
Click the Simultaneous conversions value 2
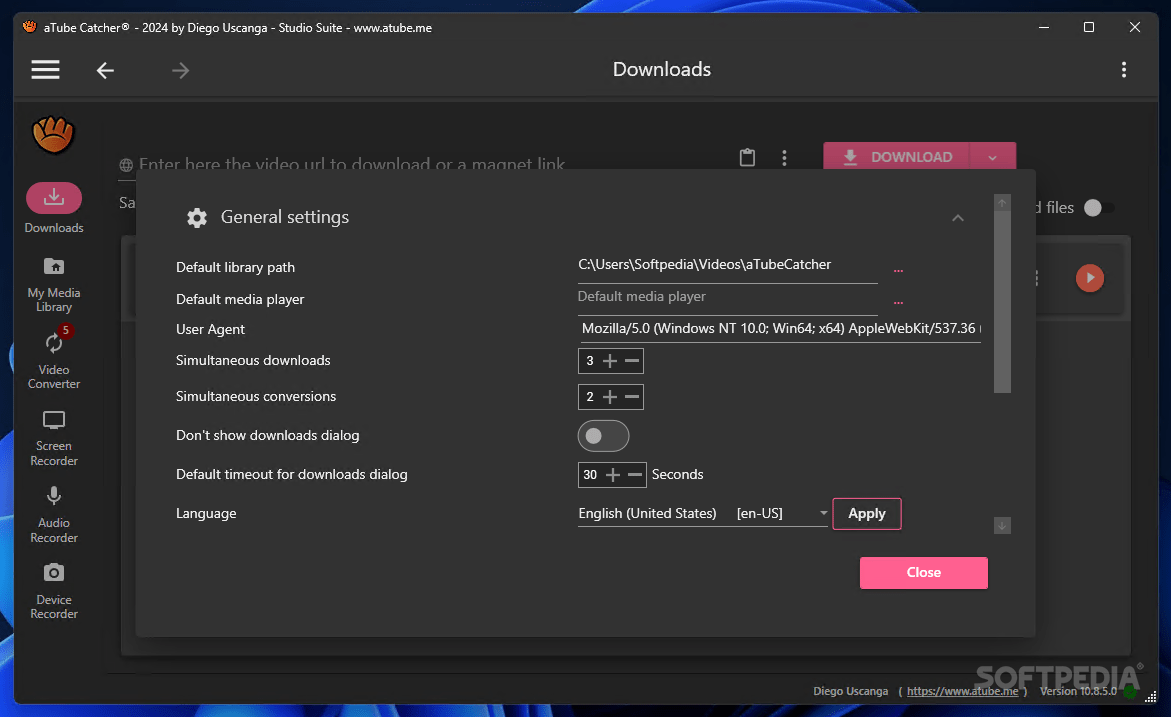pos(589,397)
